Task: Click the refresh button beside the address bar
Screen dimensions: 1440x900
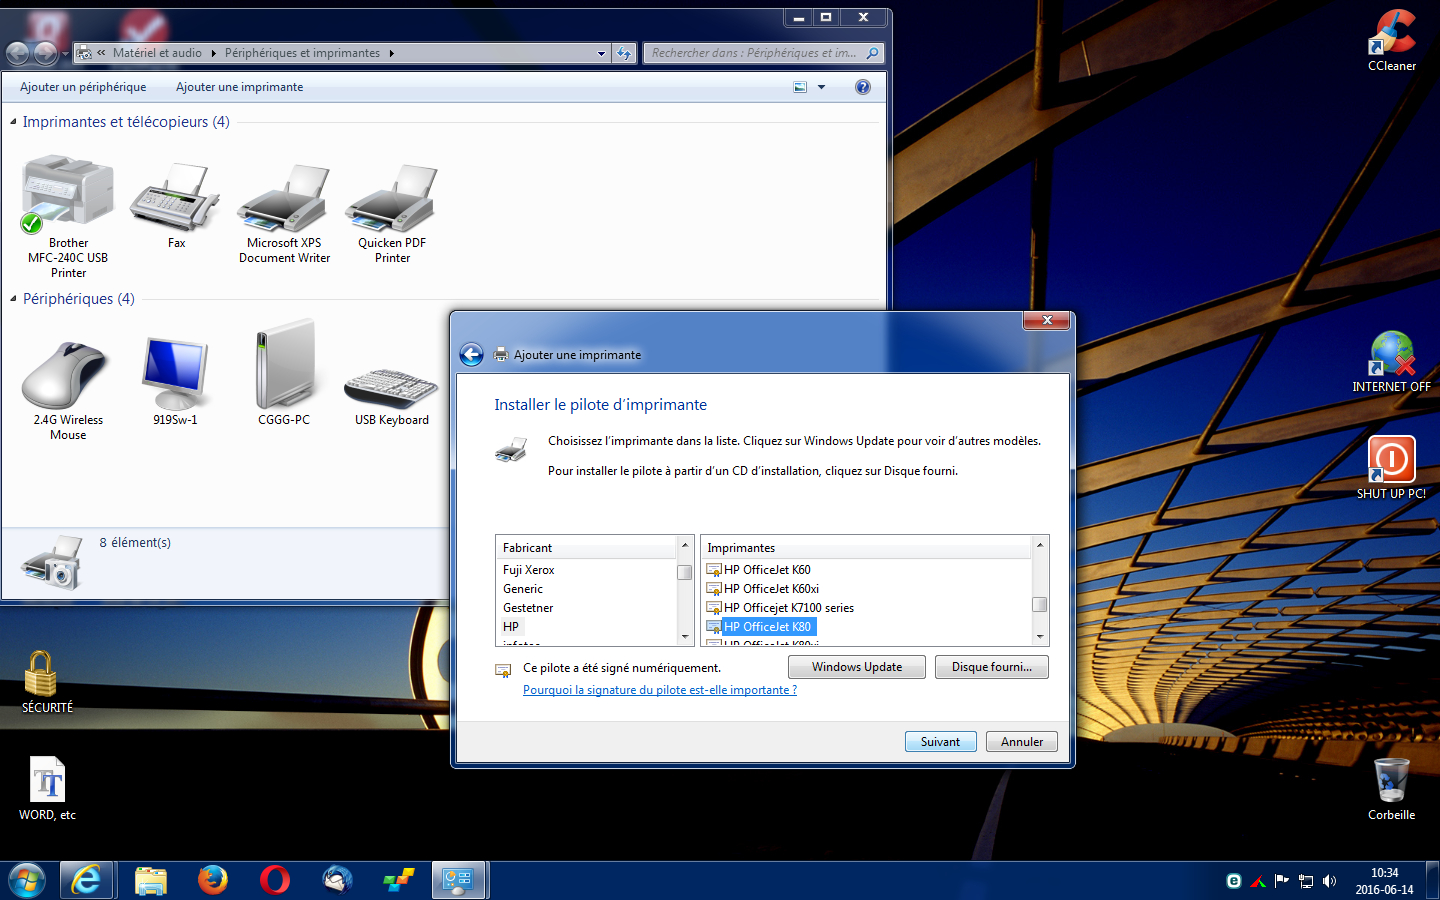Action: [x=624, y=53]
